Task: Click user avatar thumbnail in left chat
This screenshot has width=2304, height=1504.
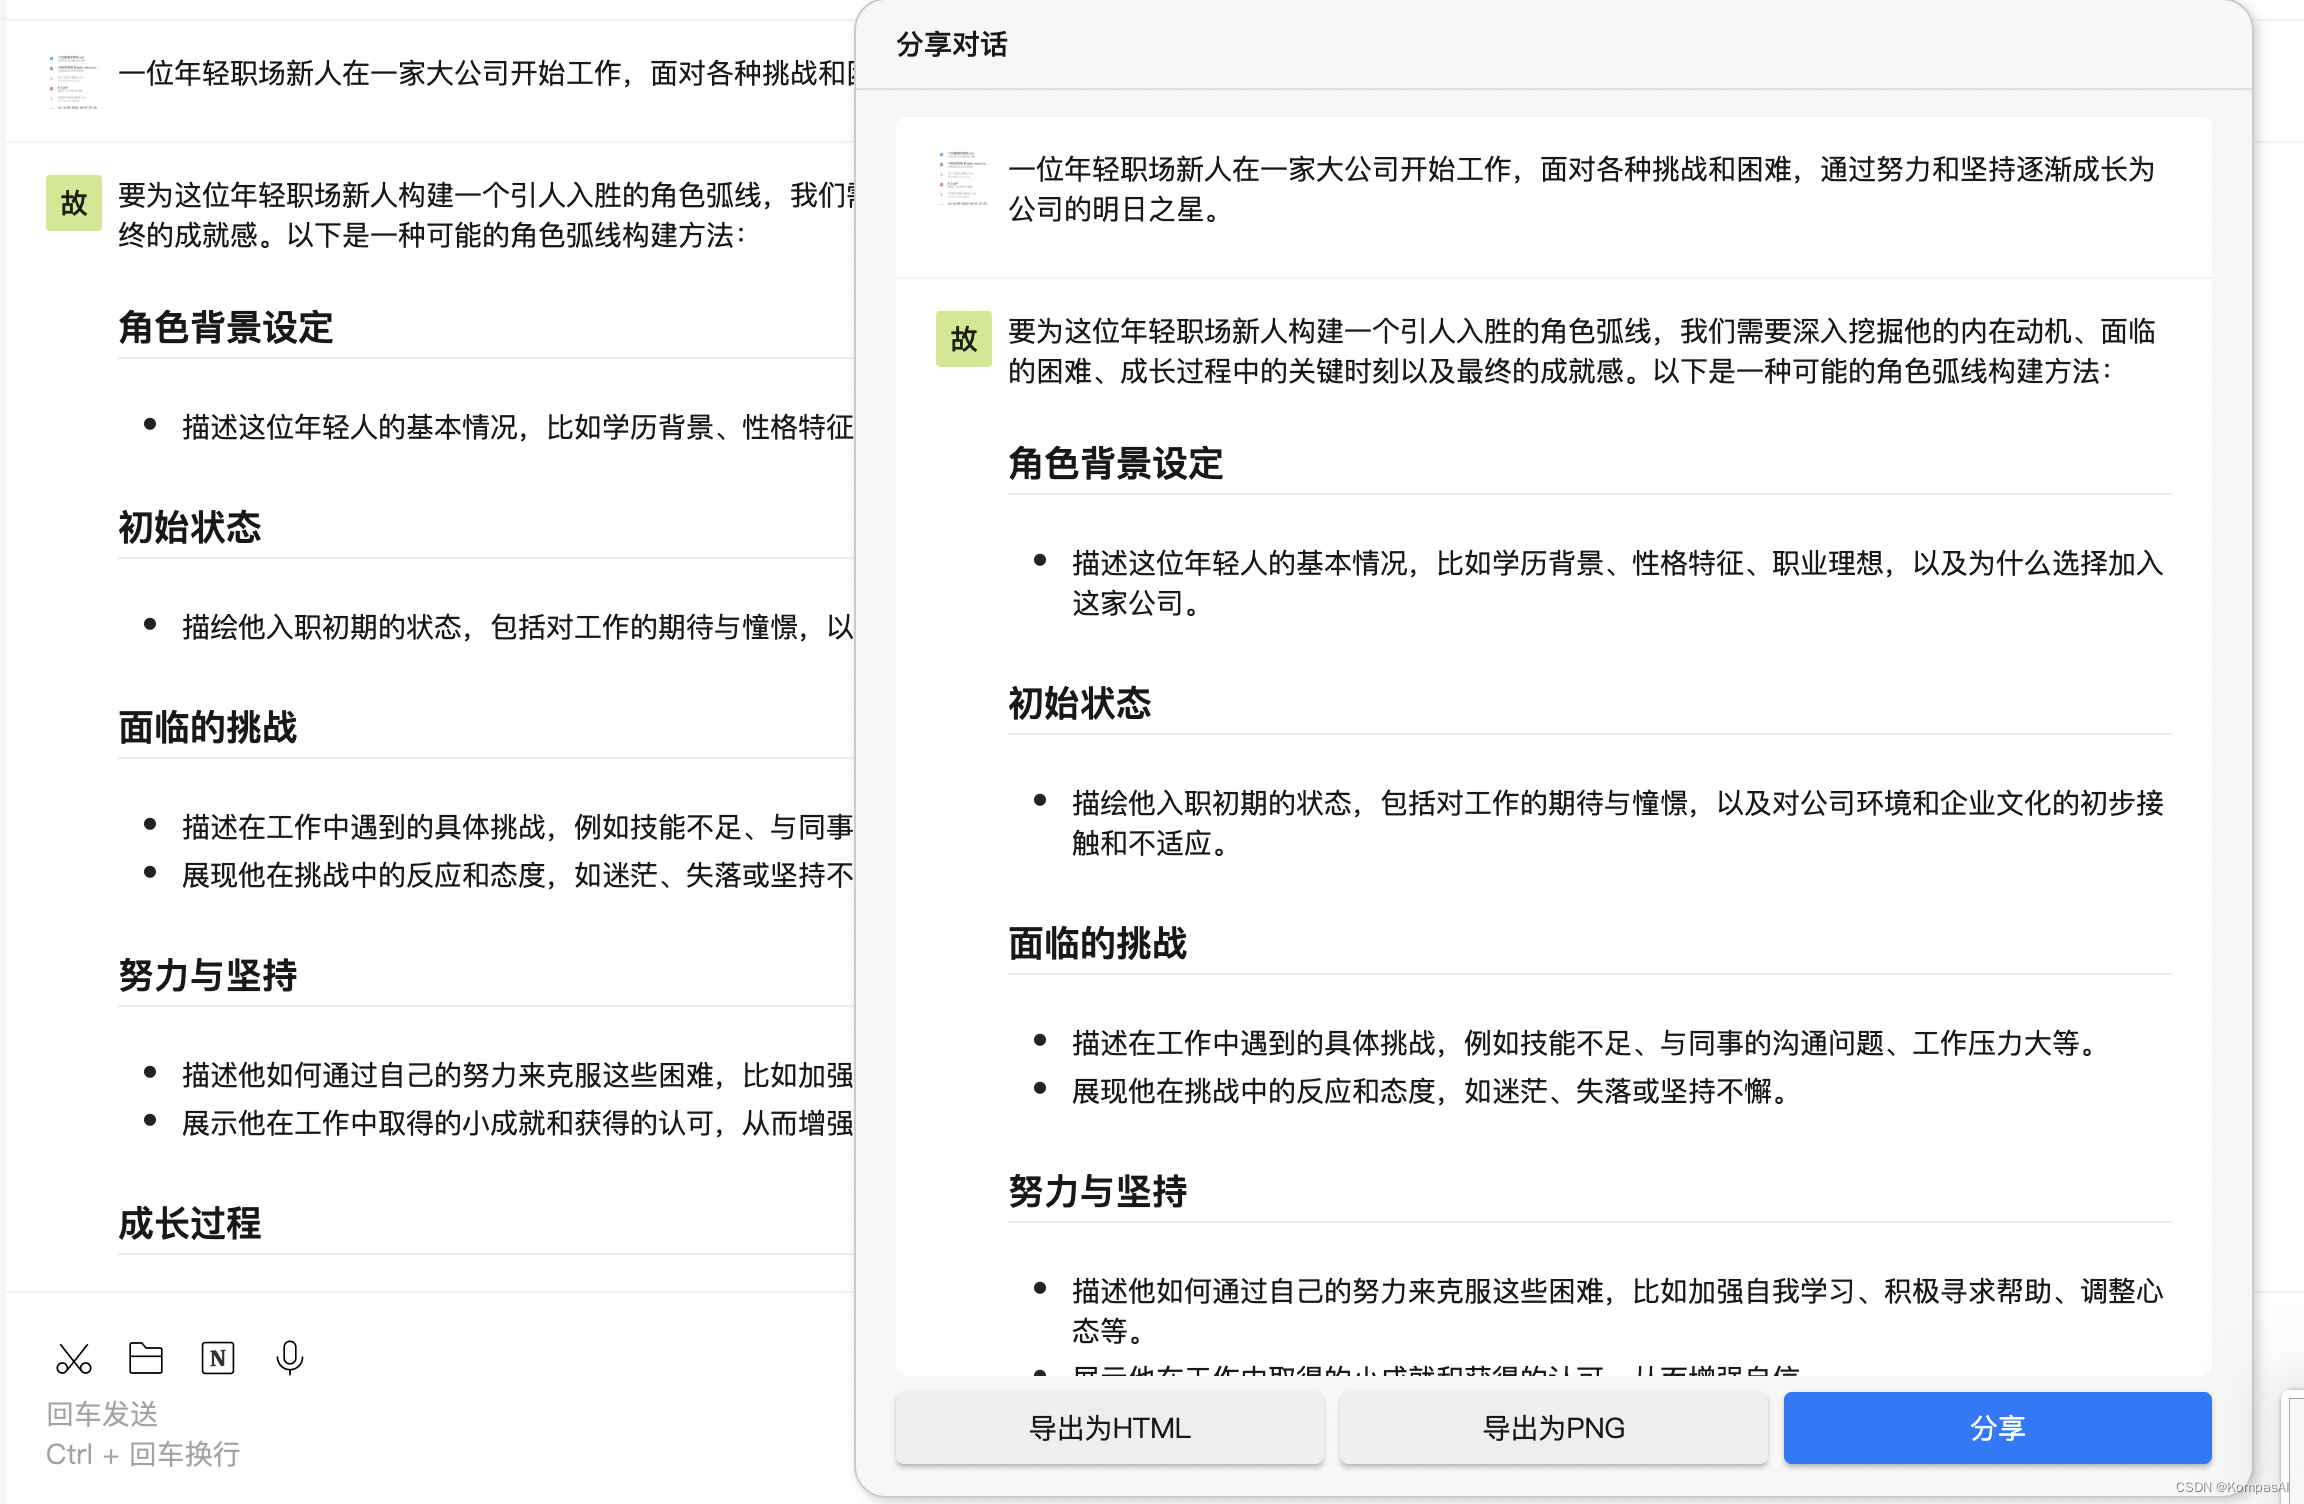Action: (74, 83)
